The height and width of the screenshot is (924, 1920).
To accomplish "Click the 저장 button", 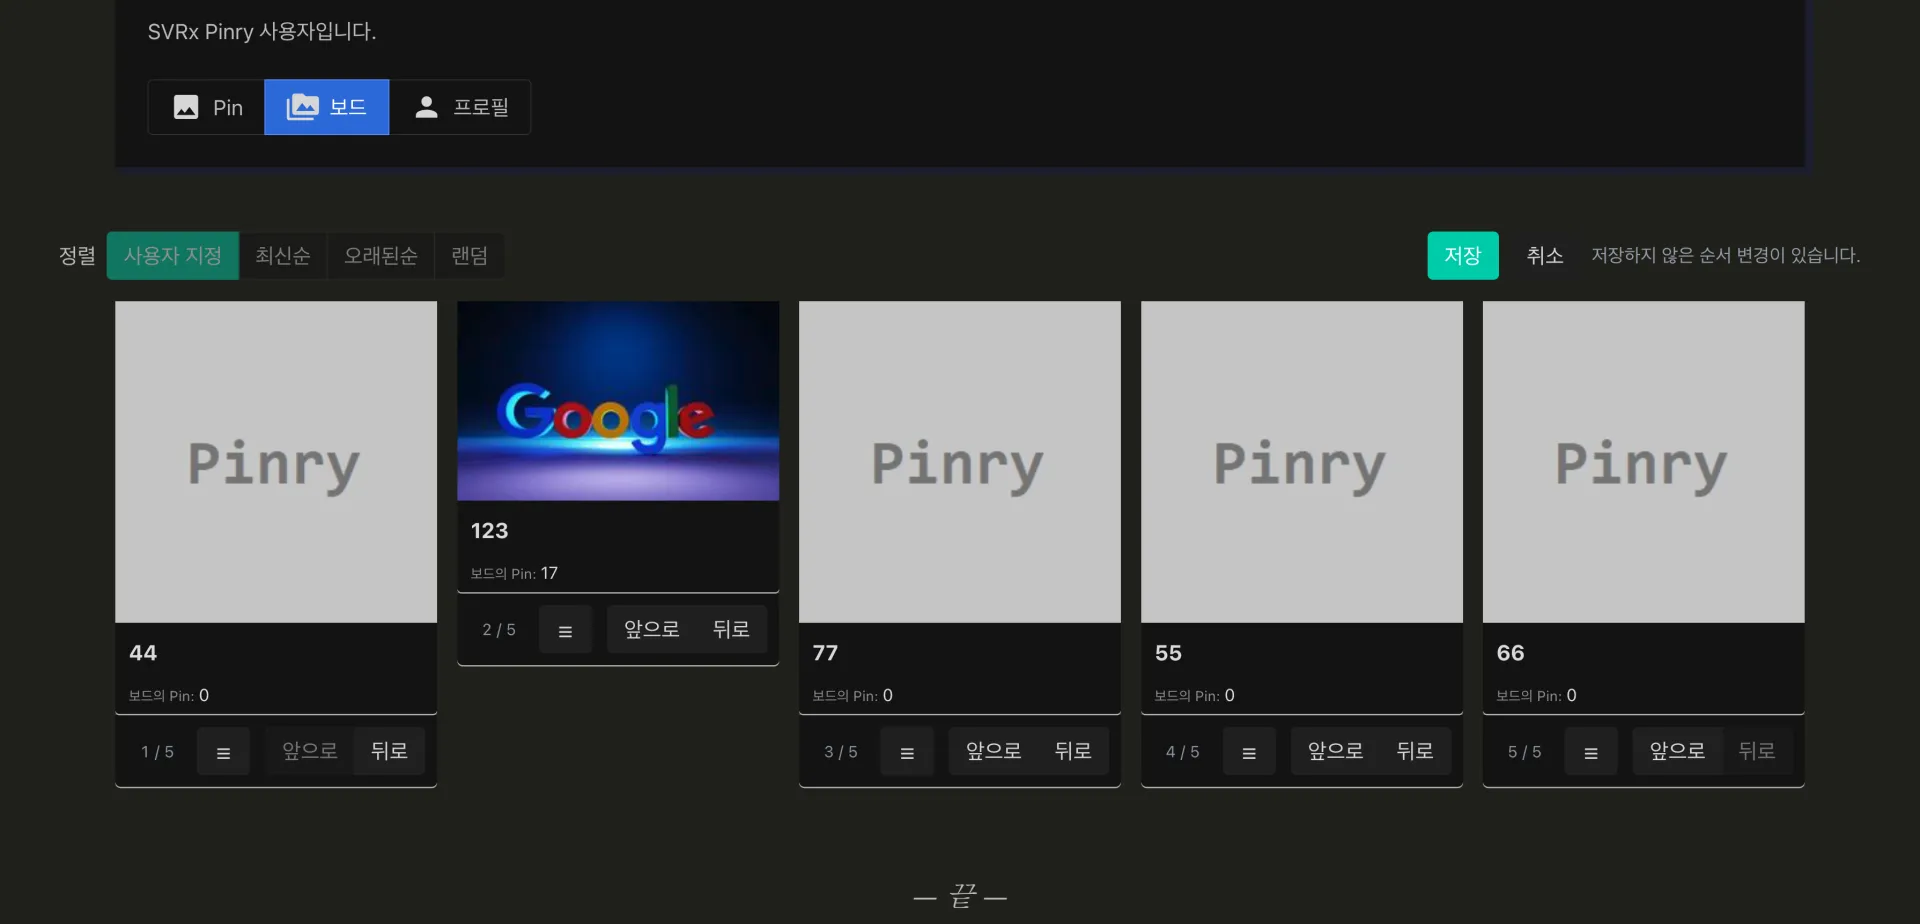I will coord(1462,256).
